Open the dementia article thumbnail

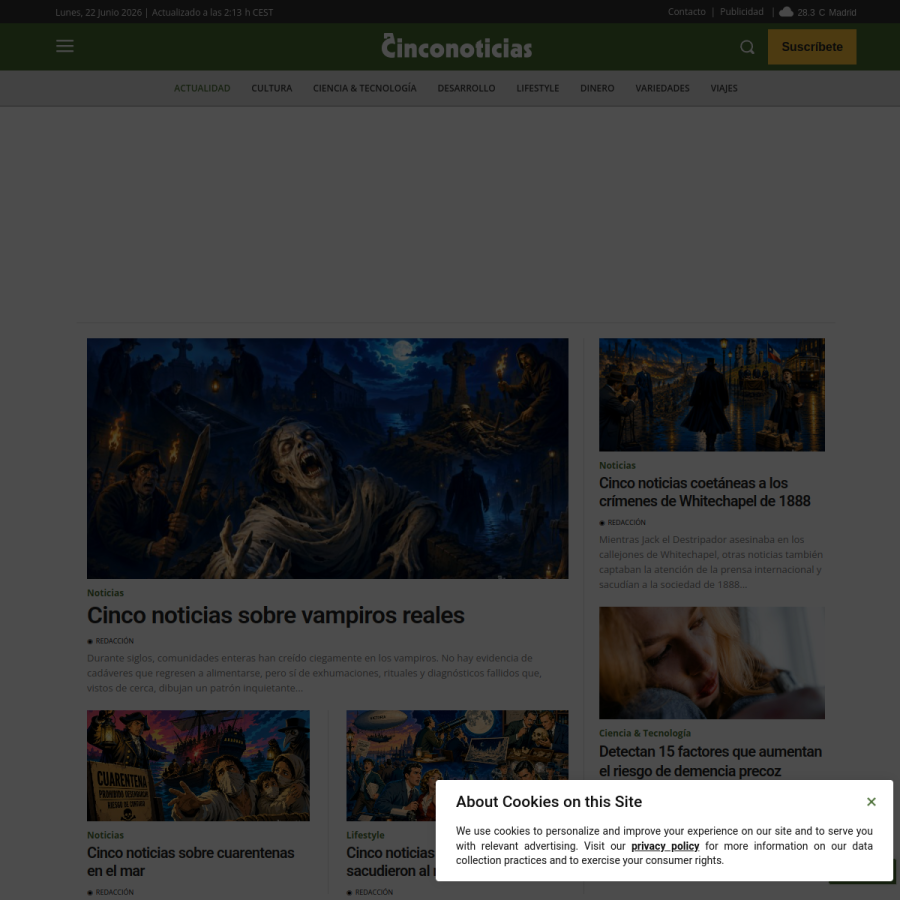(712, 663)
